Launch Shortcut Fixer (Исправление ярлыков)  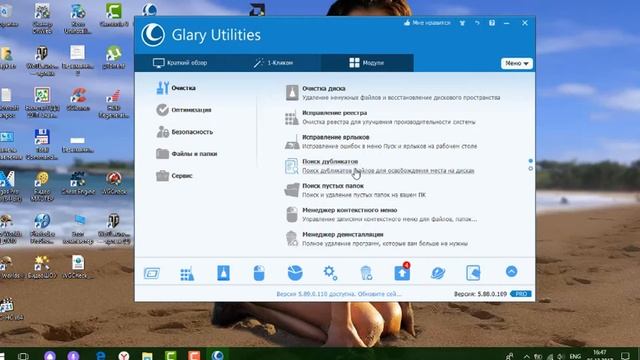381,142
